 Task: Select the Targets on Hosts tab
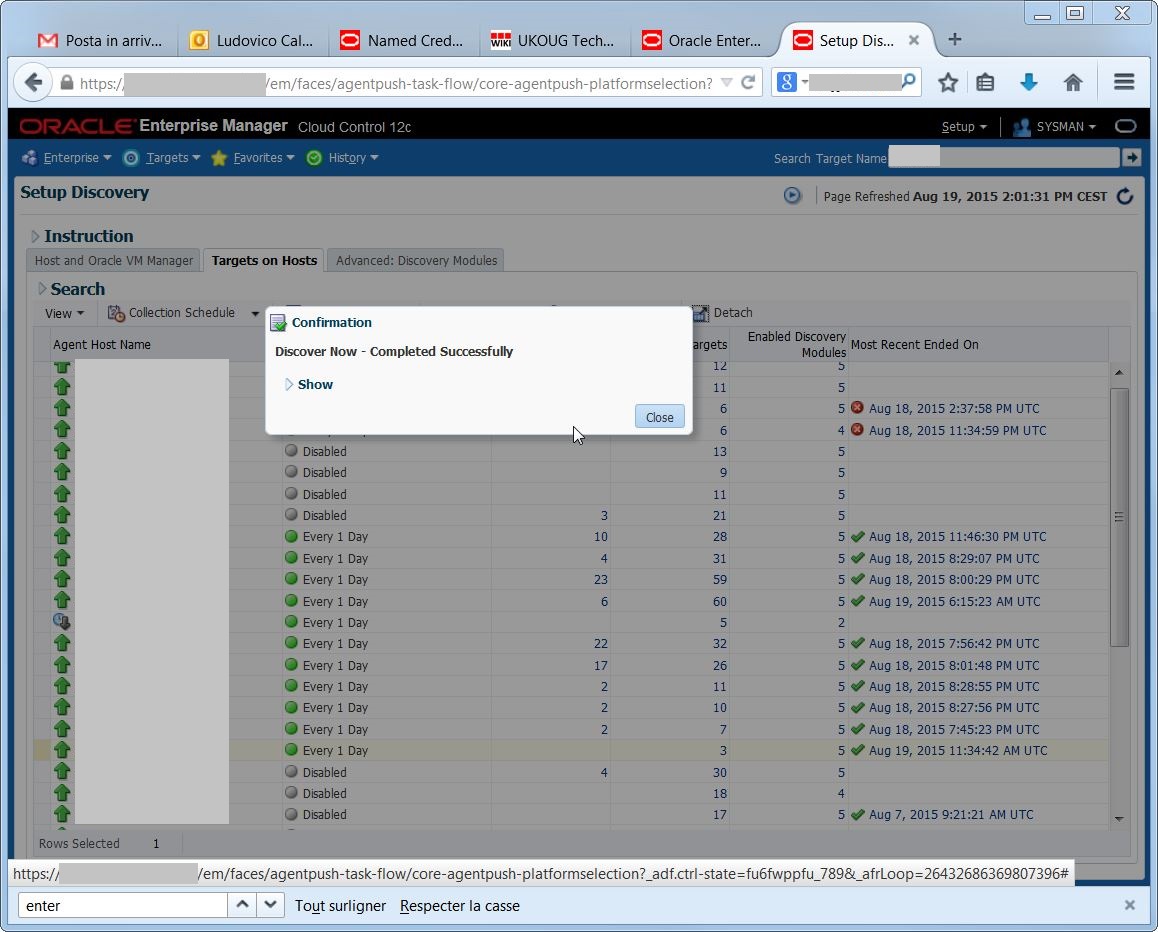264,260
